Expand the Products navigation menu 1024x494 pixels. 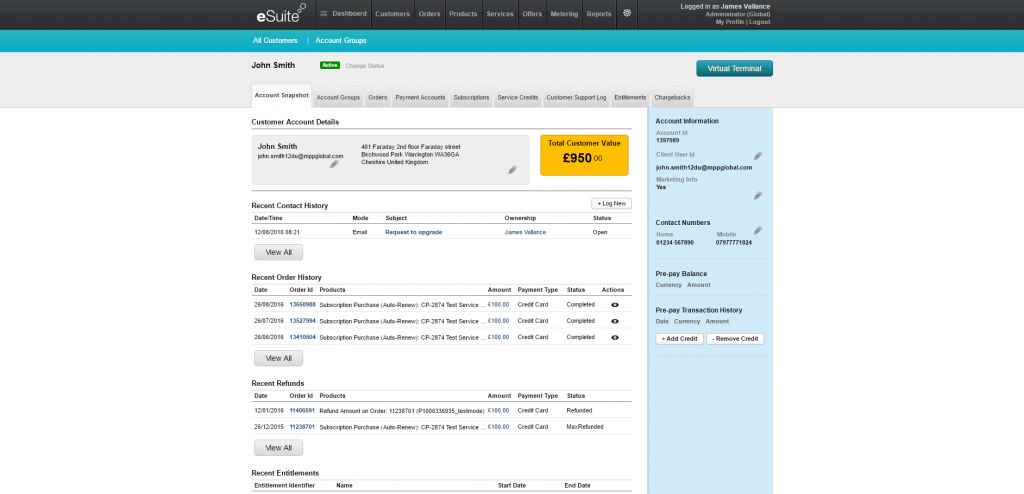[x=463, y=14]
